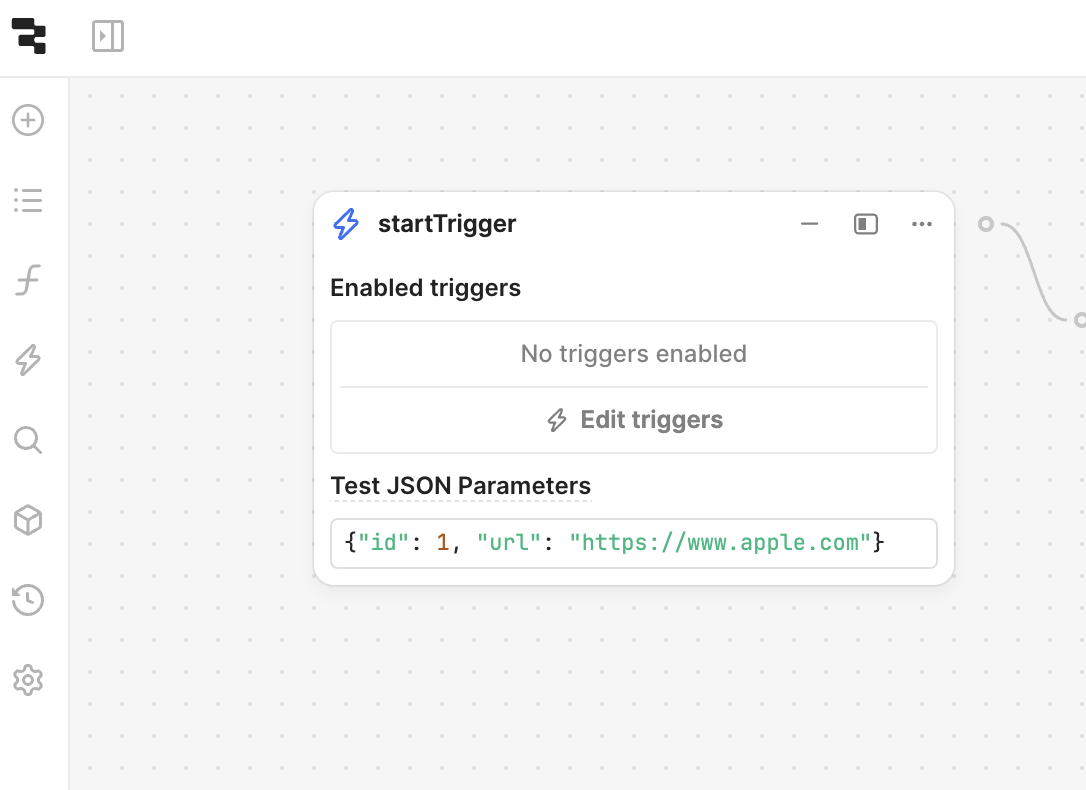Click the startTrigger block title

point(447,224)
